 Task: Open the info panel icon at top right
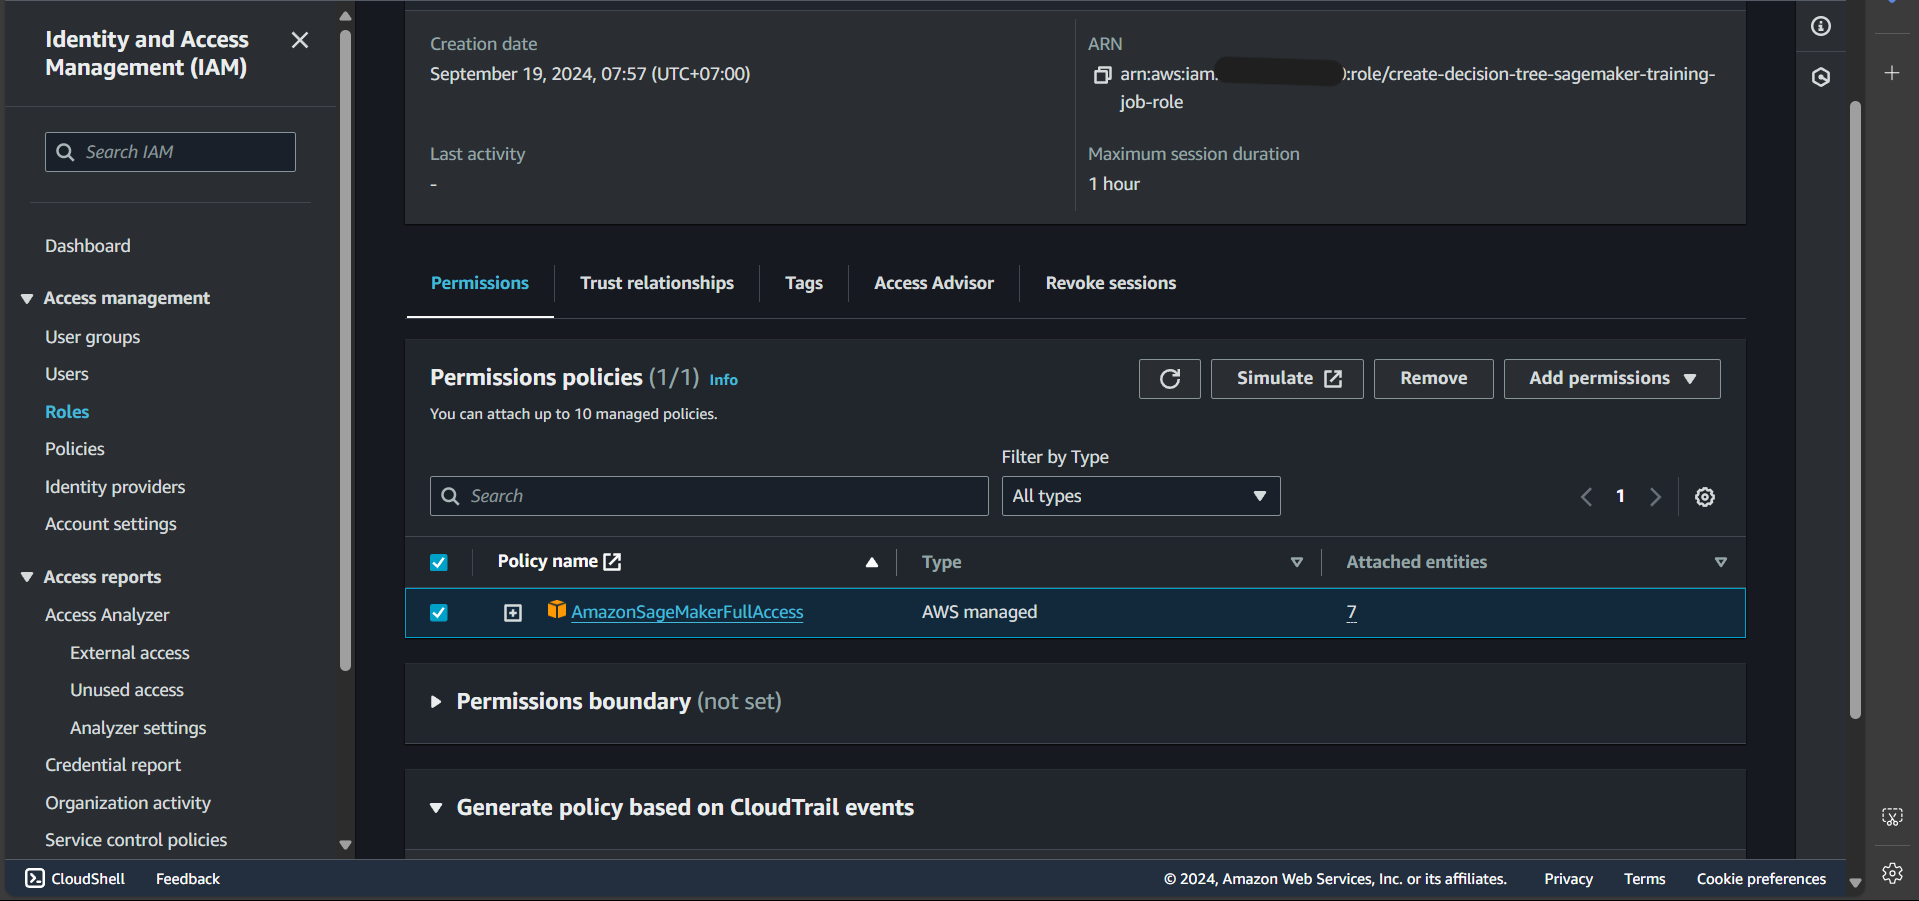1820,26
